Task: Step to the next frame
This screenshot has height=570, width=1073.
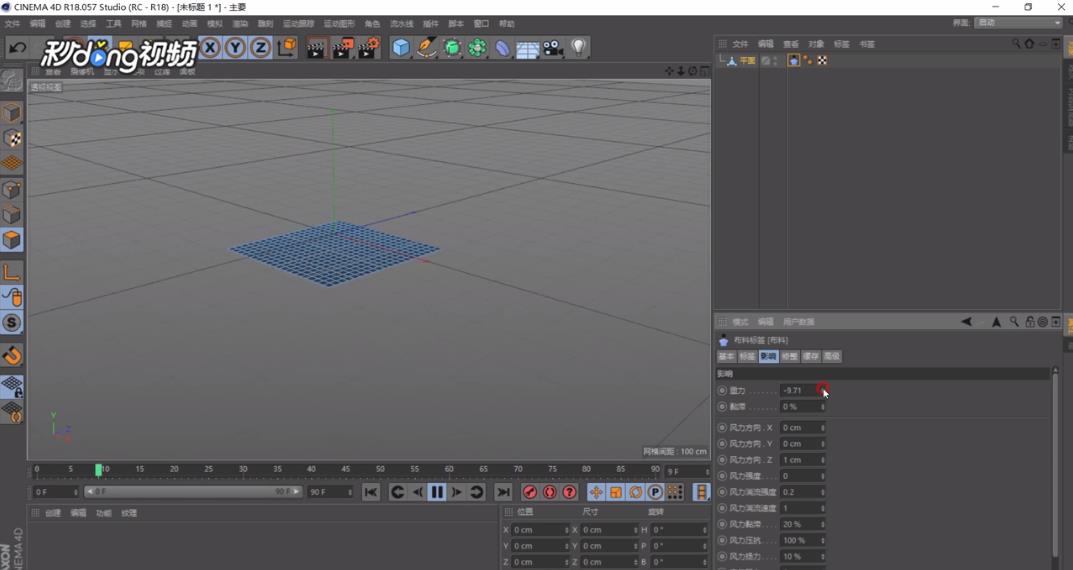Action: 456,492
